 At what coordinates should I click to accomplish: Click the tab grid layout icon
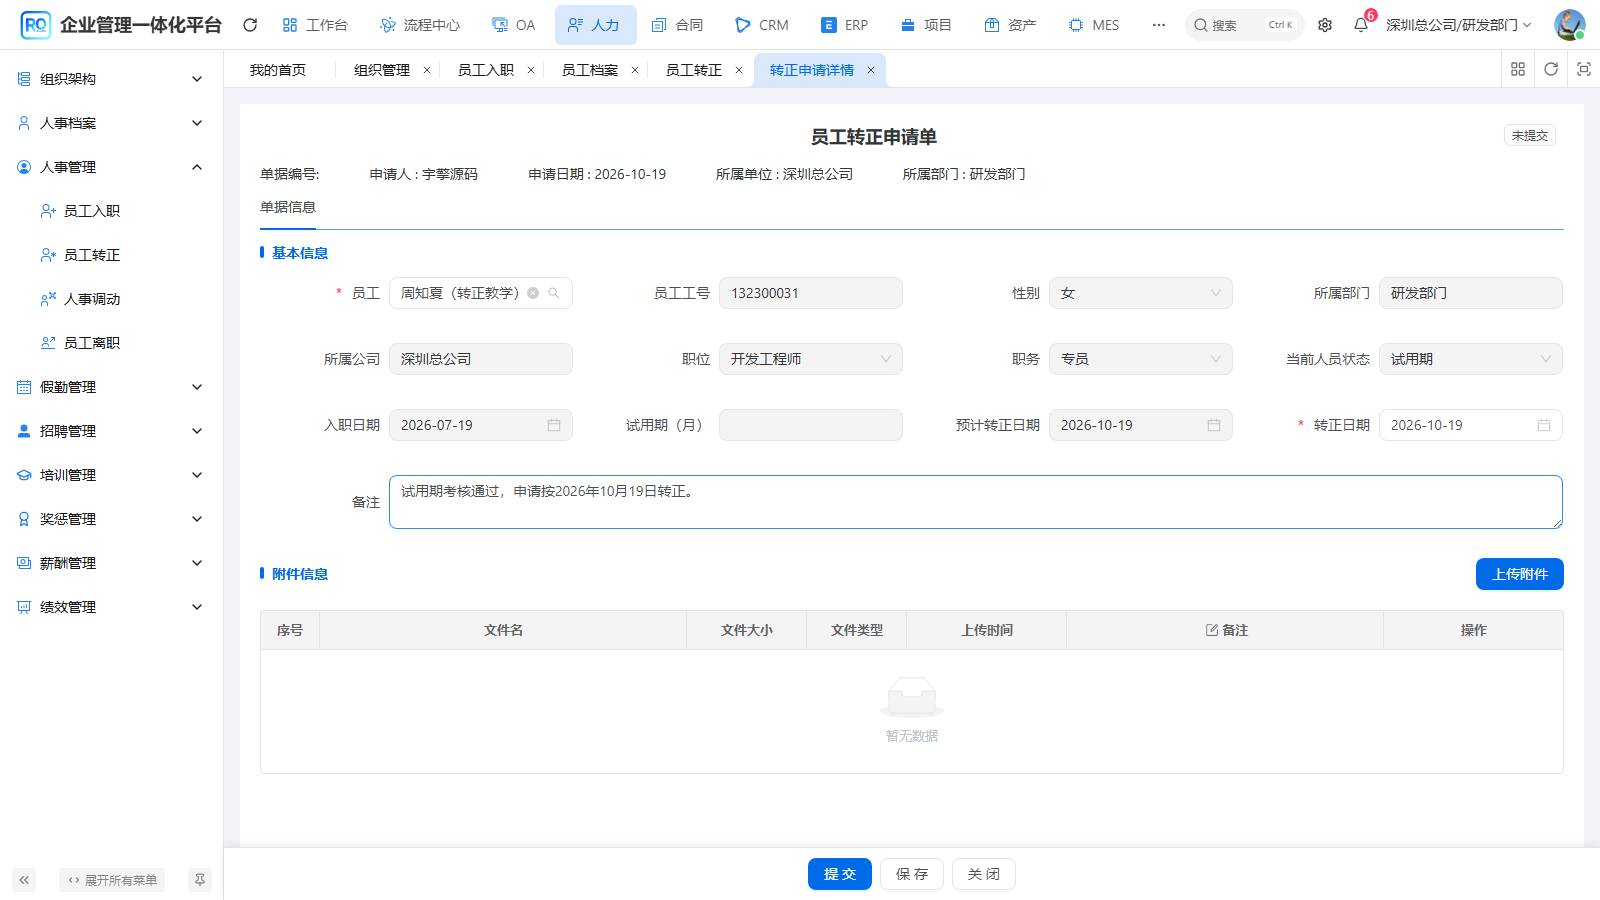[1518, 69]
